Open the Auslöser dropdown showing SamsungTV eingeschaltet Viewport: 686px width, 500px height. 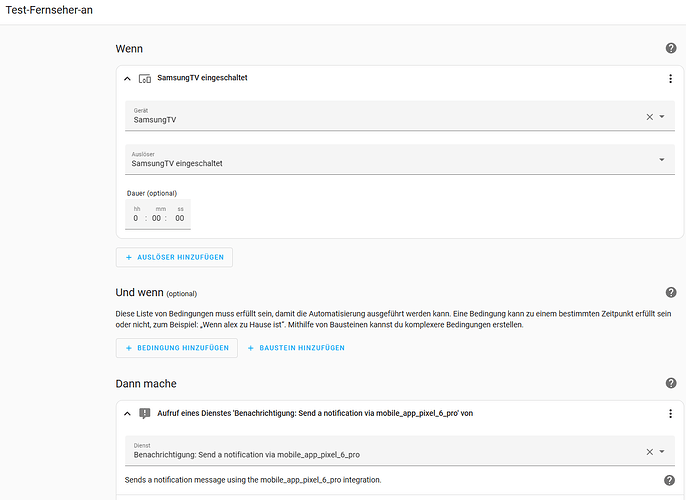point(399,159)
